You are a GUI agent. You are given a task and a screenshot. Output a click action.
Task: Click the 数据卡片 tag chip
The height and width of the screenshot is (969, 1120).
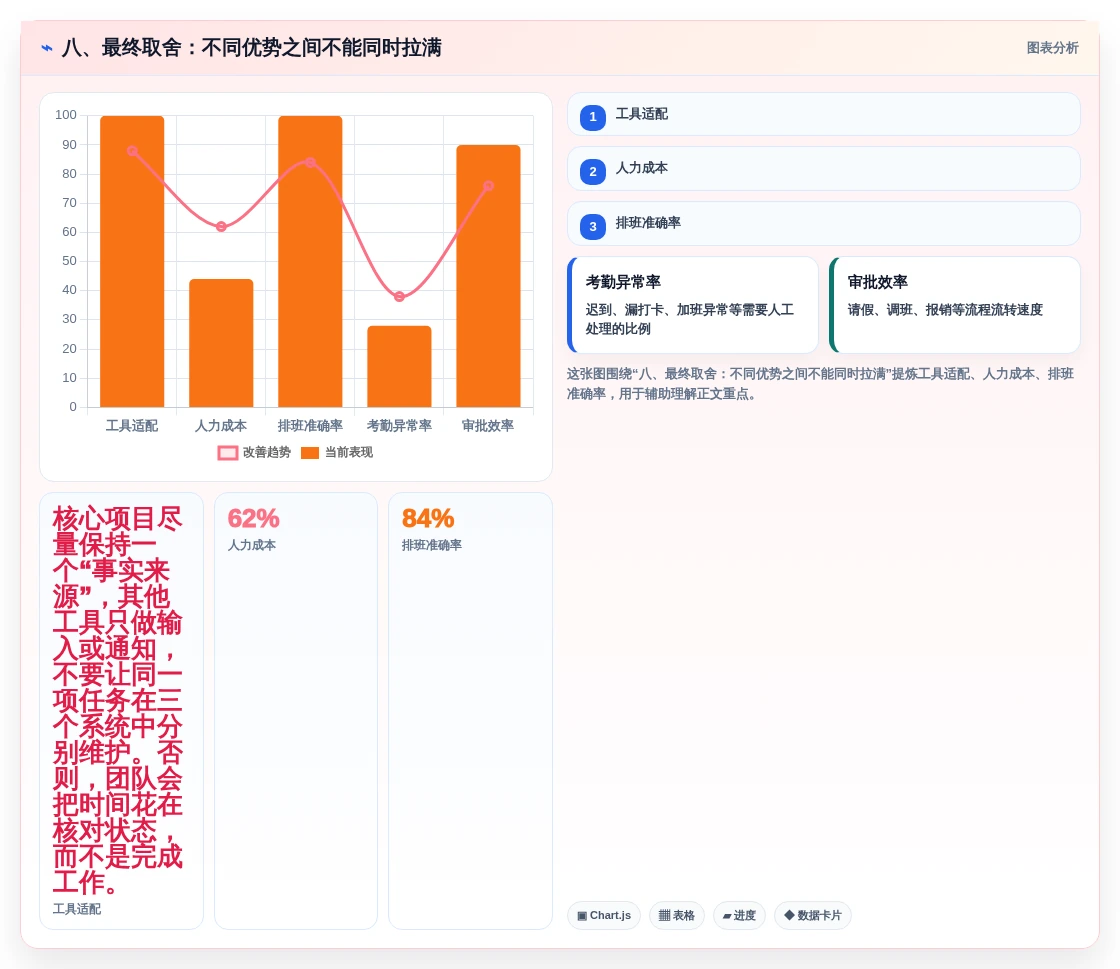[813, 915]
